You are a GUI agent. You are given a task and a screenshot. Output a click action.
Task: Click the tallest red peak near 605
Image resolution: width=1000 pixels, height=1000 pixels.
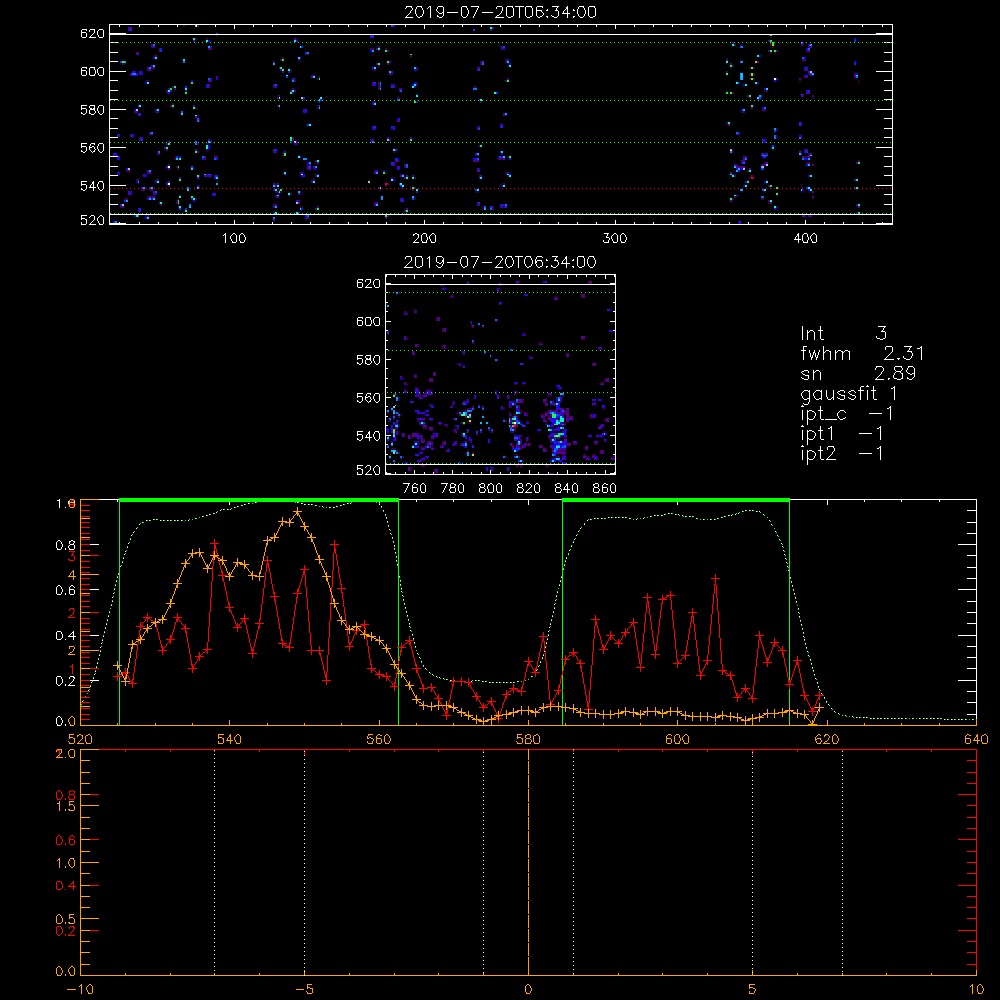click(x=716, y=578)
